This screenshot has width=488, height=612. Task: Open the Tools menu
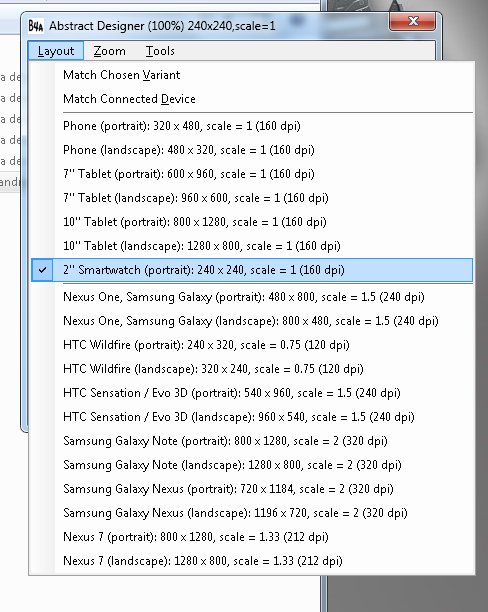(160, 51)
